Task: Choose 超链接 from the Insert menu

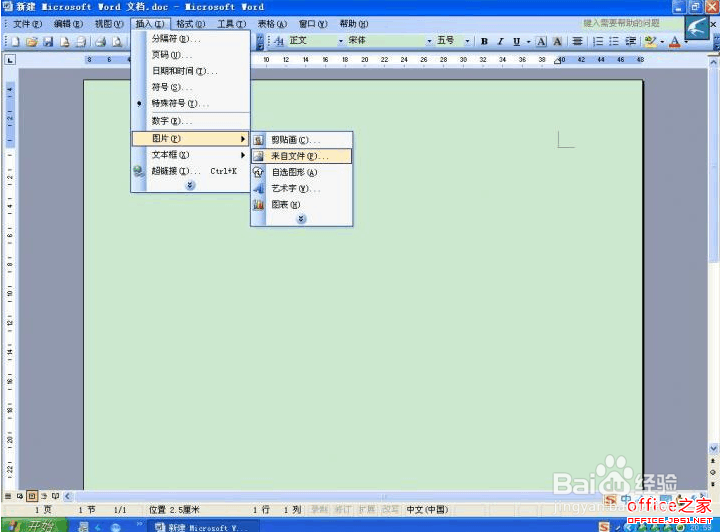Action: (191, 171)
